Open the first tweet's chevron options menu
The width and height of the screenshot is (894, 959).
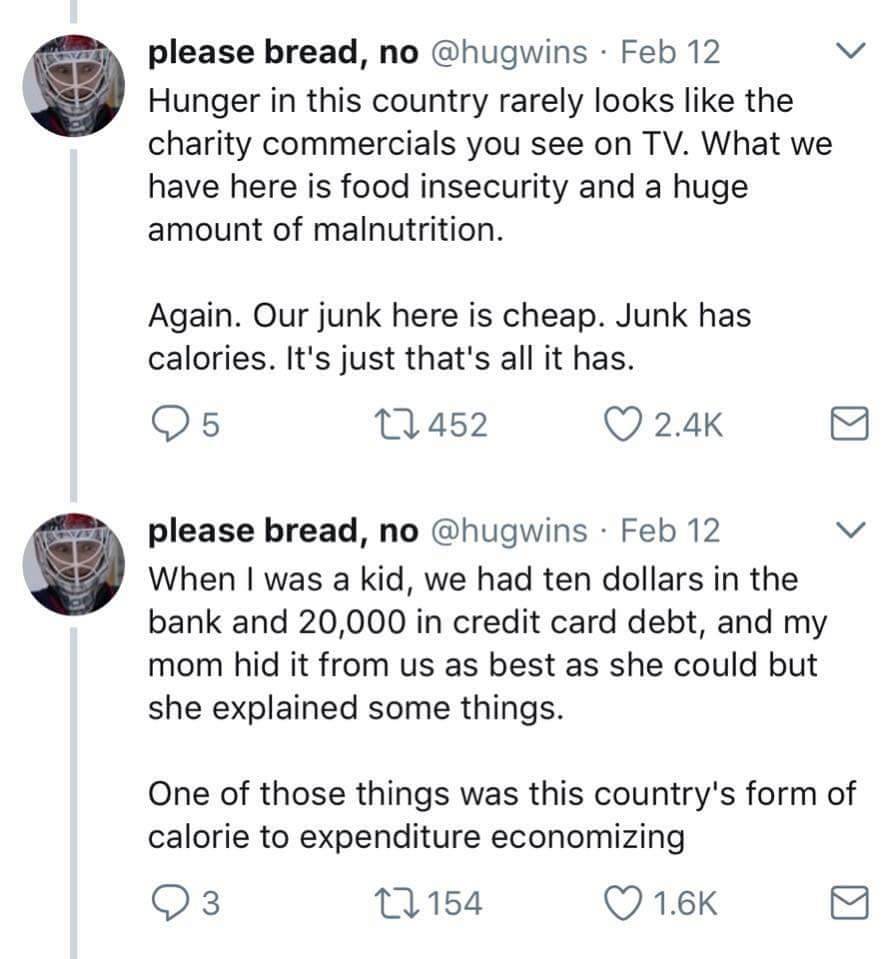[850, 51]
